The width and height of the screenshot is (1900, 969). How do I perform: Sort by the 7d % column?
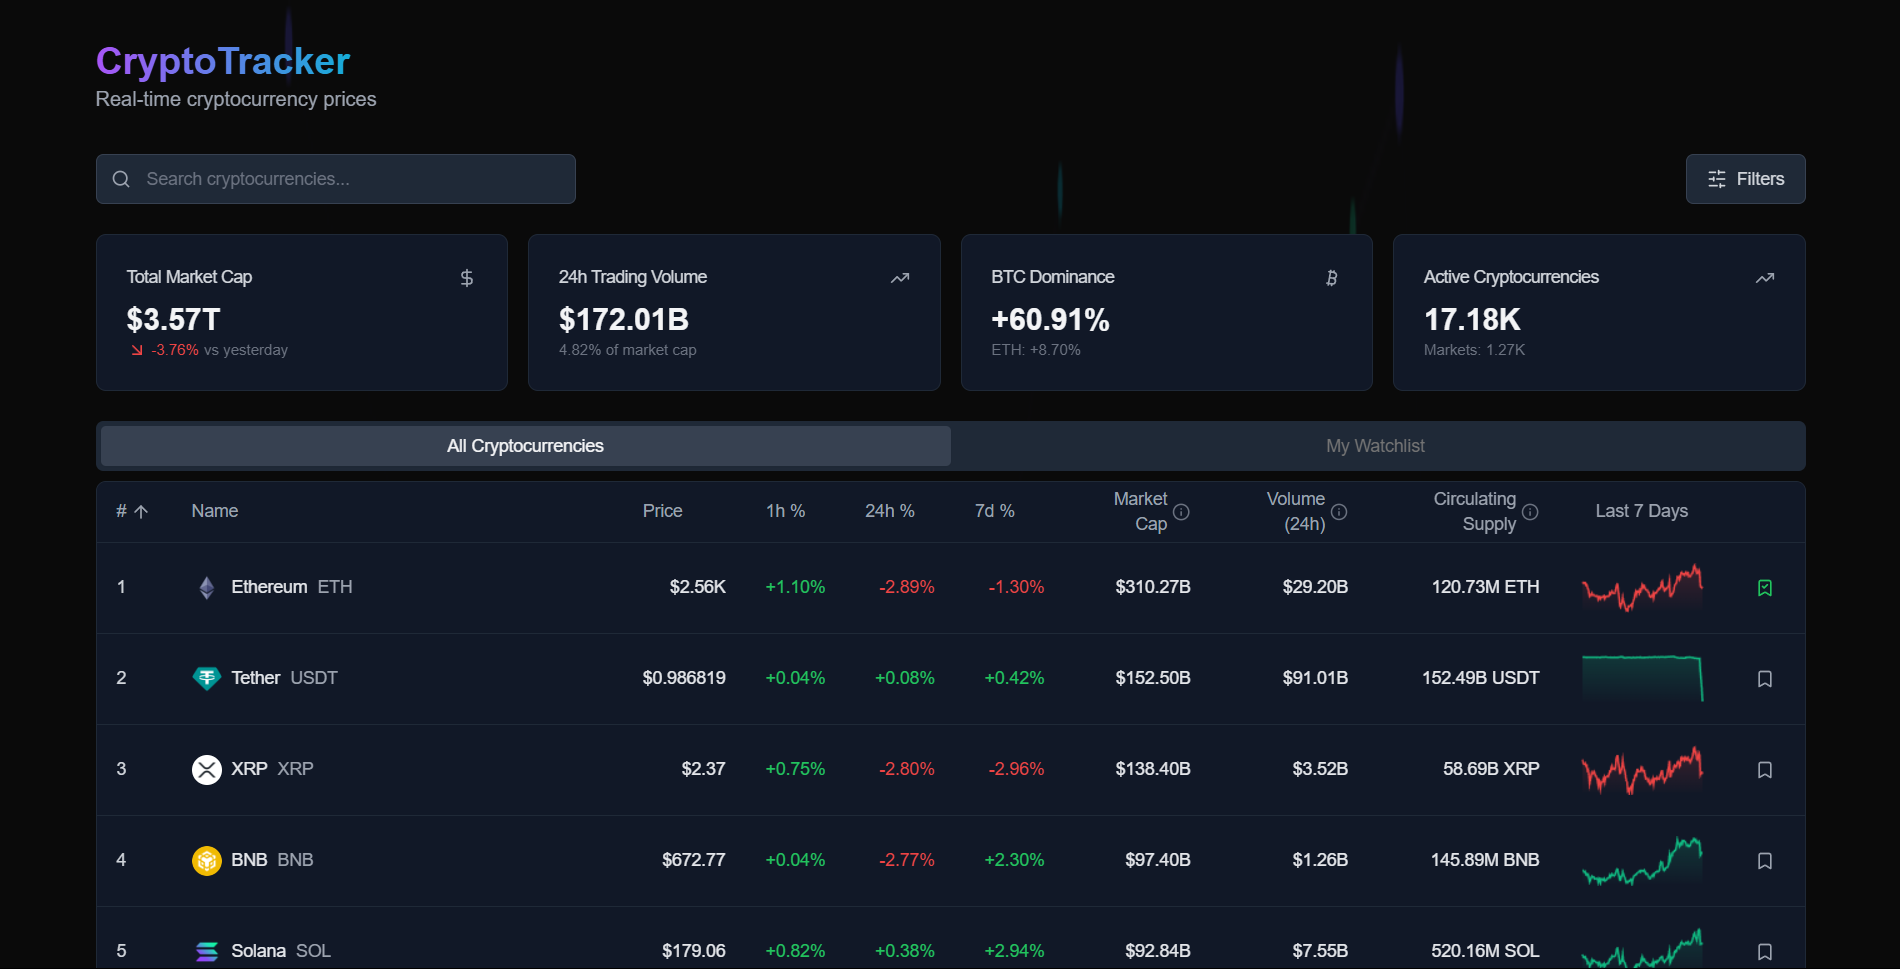pos(994,511)
